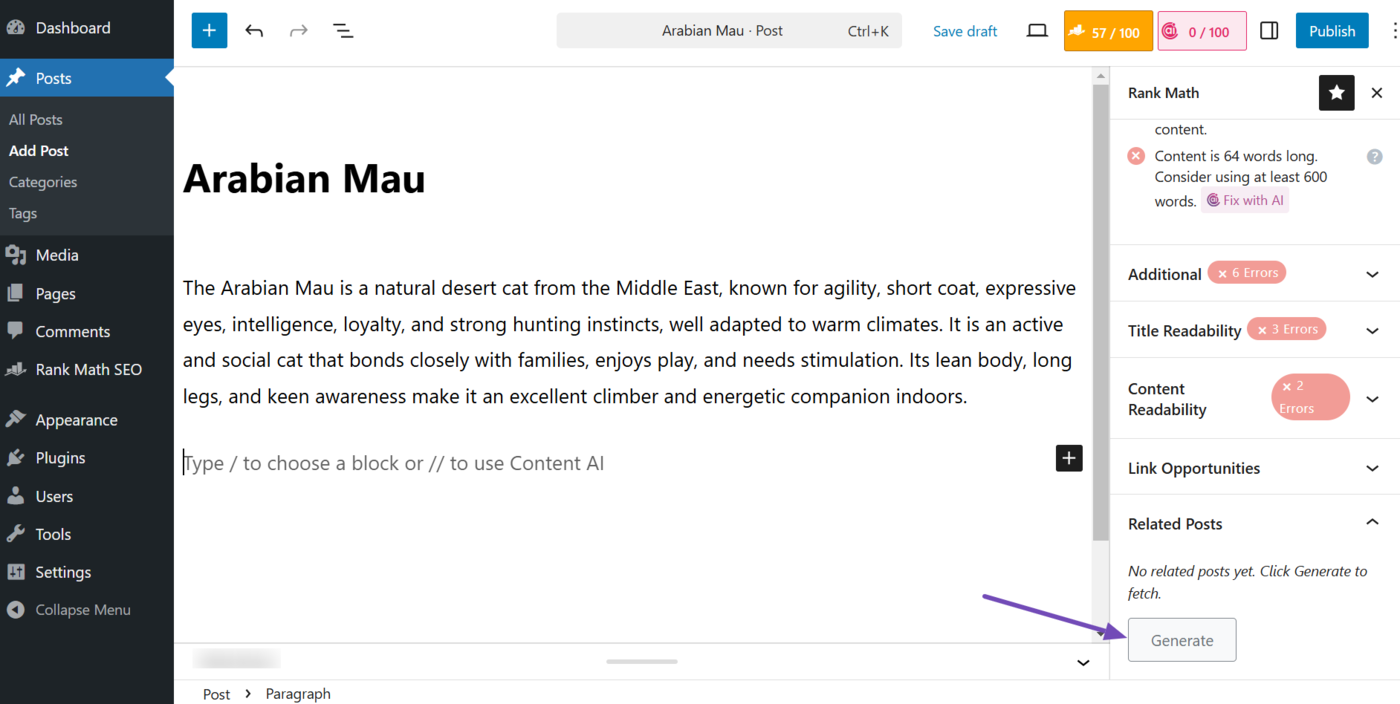The height and width of the screenshot is (704, 1400).
Task: Toggle the Settings sidebar panel icon
Action: tap(1269, 31)
